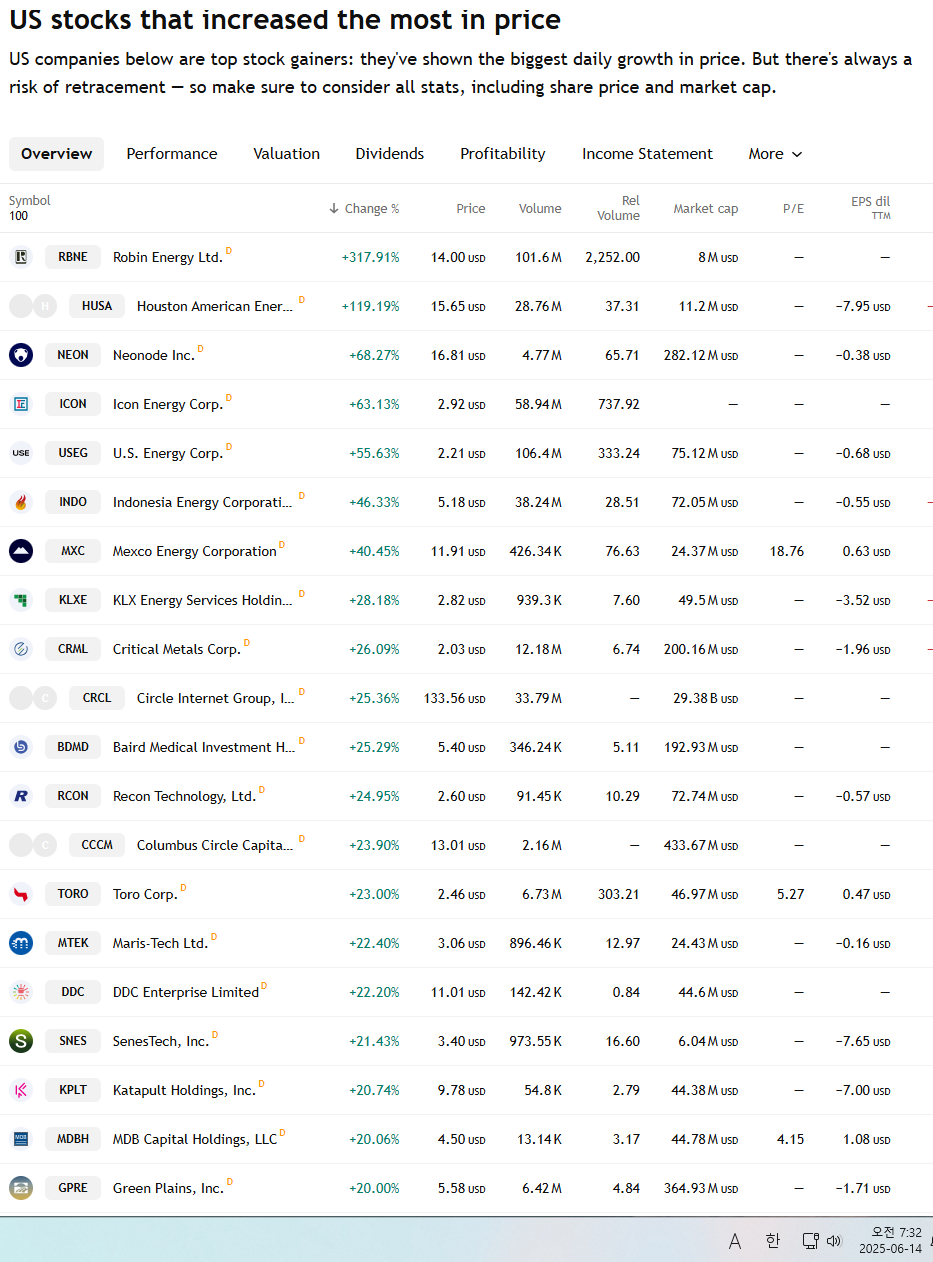The image size is (933, 1262).
Task: Click the 2,252.00 relative volume cell
Action: pyautogui.click(x=613, y=257)
